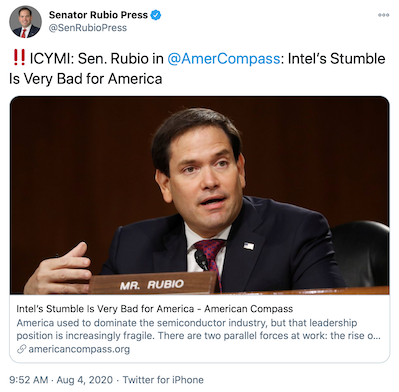The image size is (399, 392).
Task: Click the microphone in the photo
Action: (x=201, y=259)
